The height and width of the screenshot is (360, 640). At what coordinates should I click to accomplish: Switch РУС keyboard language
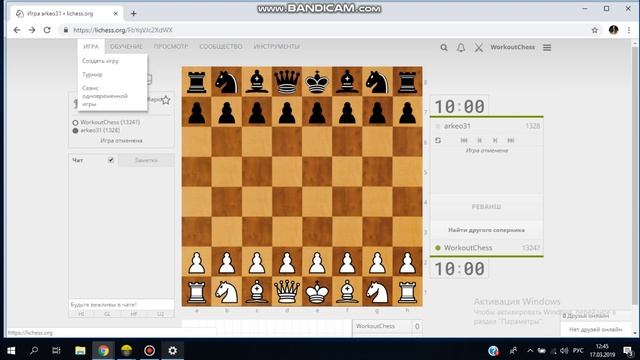pyautogui.click(x=578, y=351)
